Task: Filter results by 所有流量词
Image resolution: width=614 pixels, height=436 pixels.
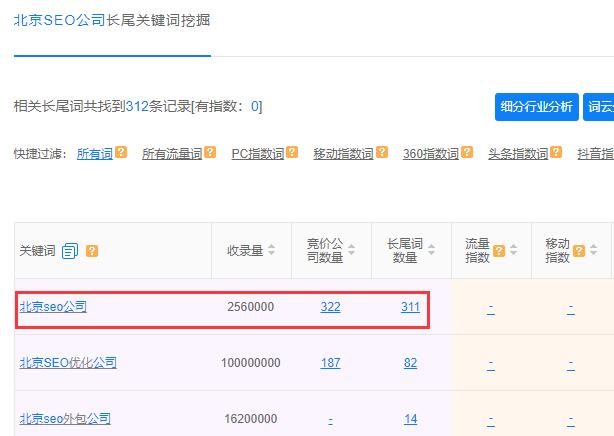Action: pos(172,154)
